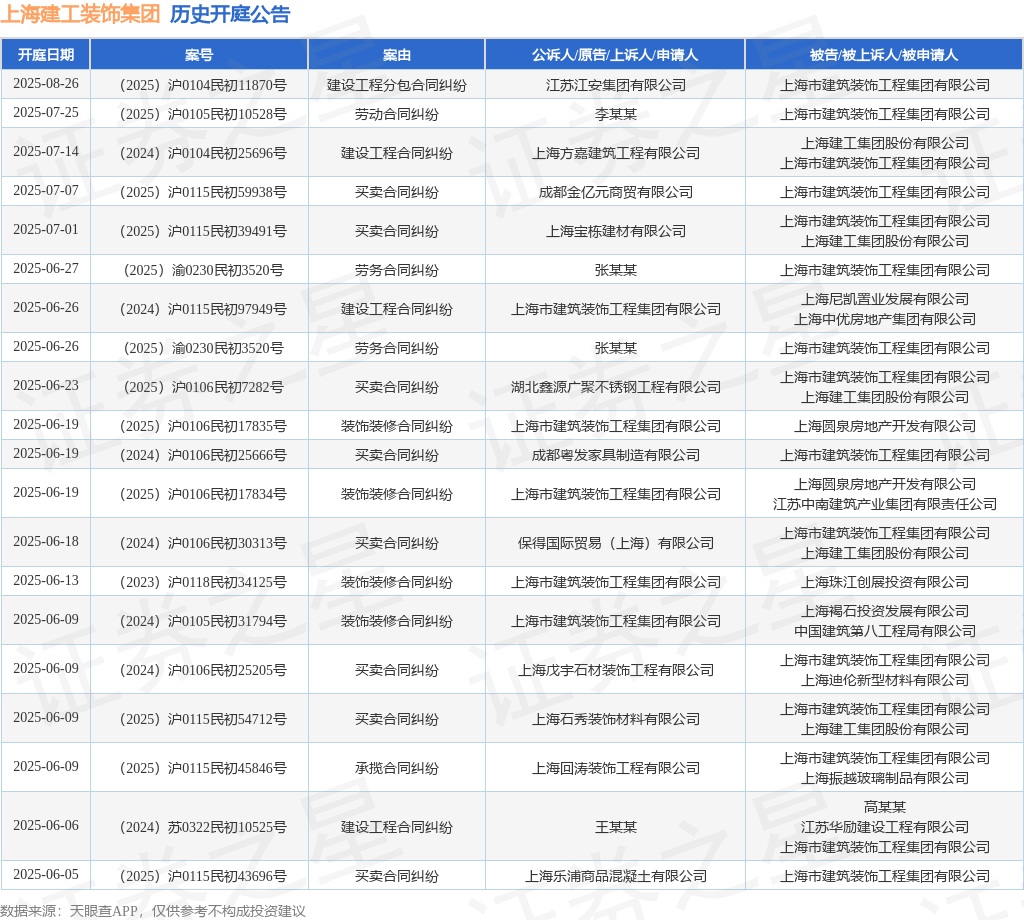Image resolution: width=1024 pixels, height=920 pixels.
Task: Click defendant 上海尼凯置业发展有限公司
Action: pyautogui.click(x=884, y=299)
